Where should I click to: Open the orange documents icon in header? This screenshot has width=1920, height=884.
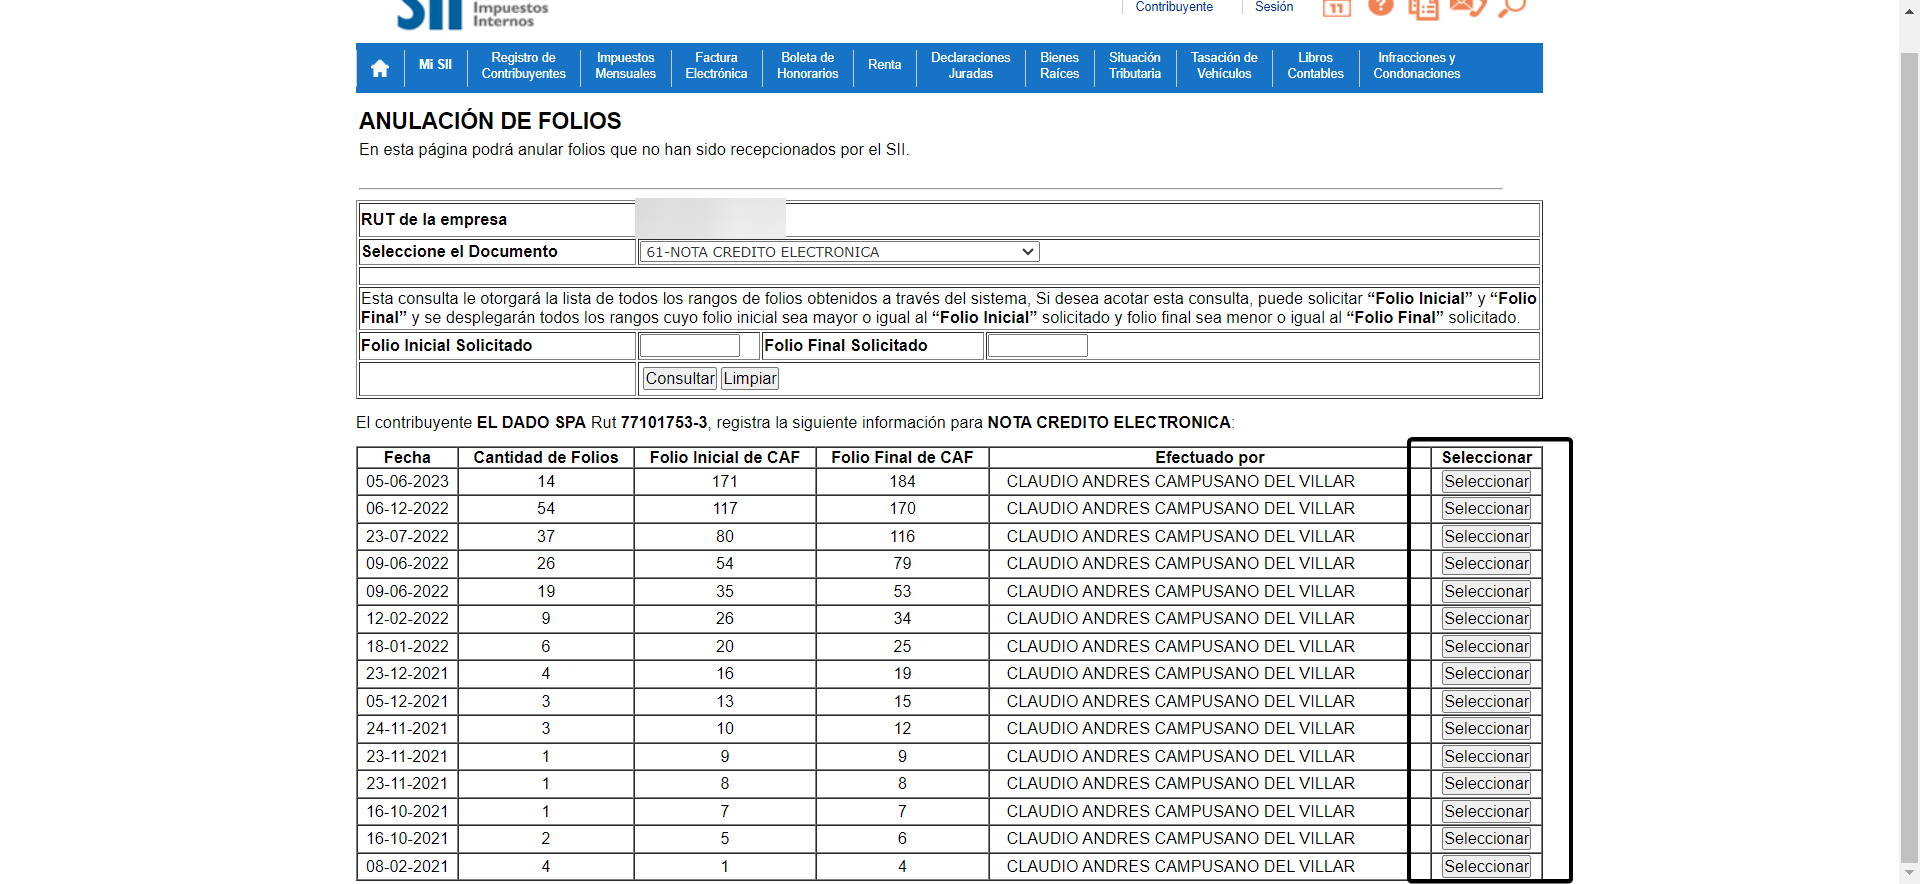click(x=1423, y=9)
